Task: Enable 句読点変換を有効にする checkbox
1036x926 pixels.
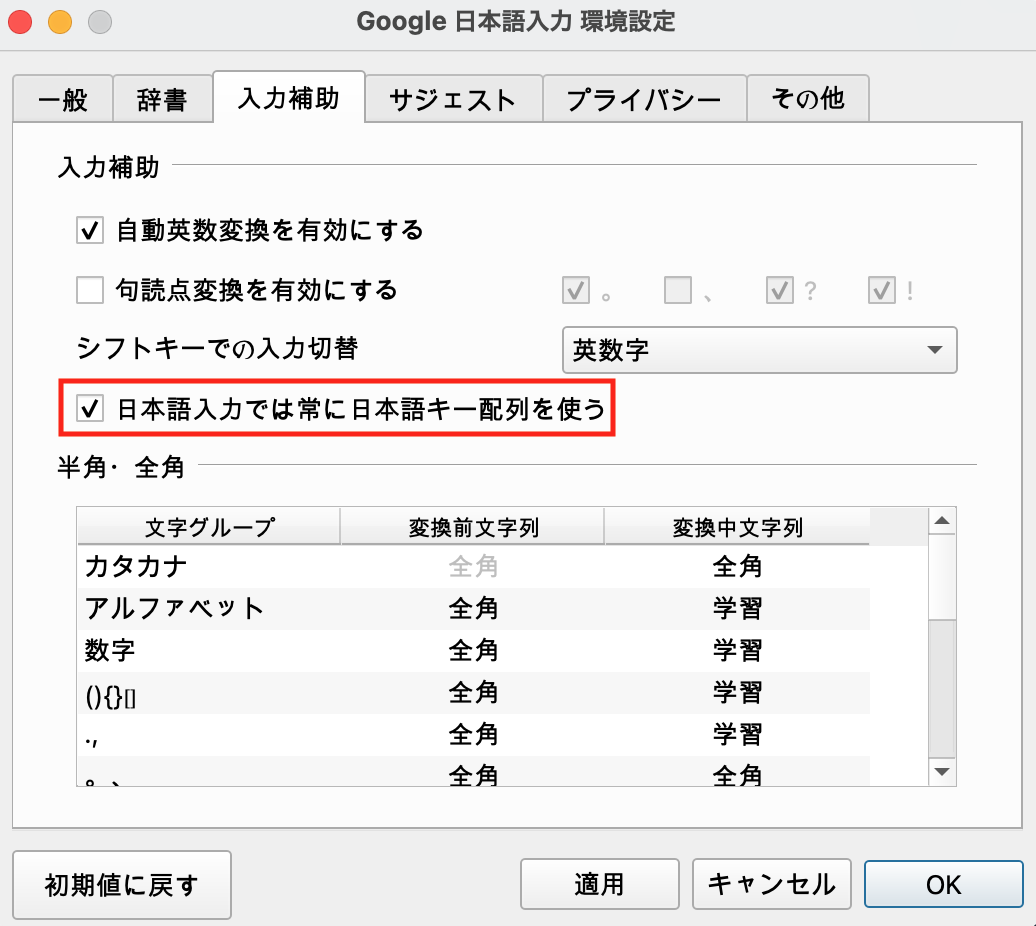Action: [x=90, y=290]
